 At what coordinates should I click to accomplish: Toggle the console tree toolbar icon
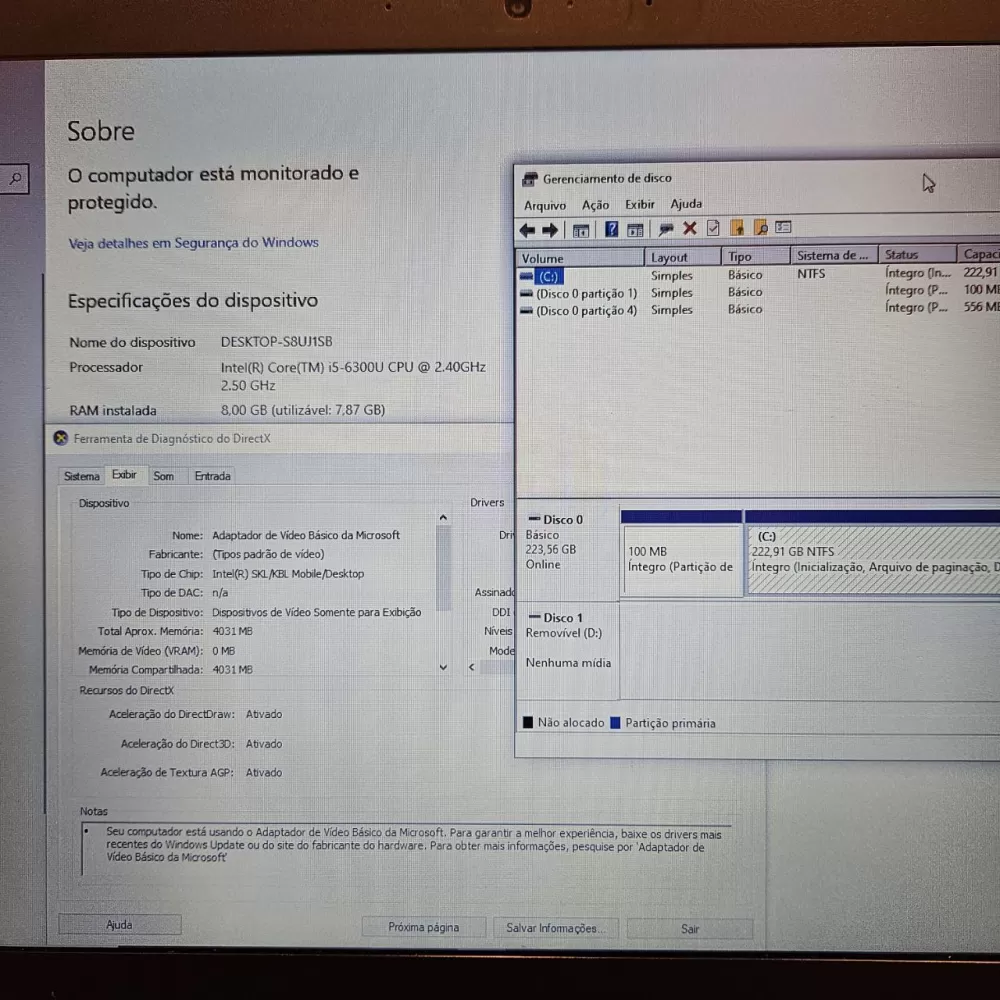tap(580, 230)
